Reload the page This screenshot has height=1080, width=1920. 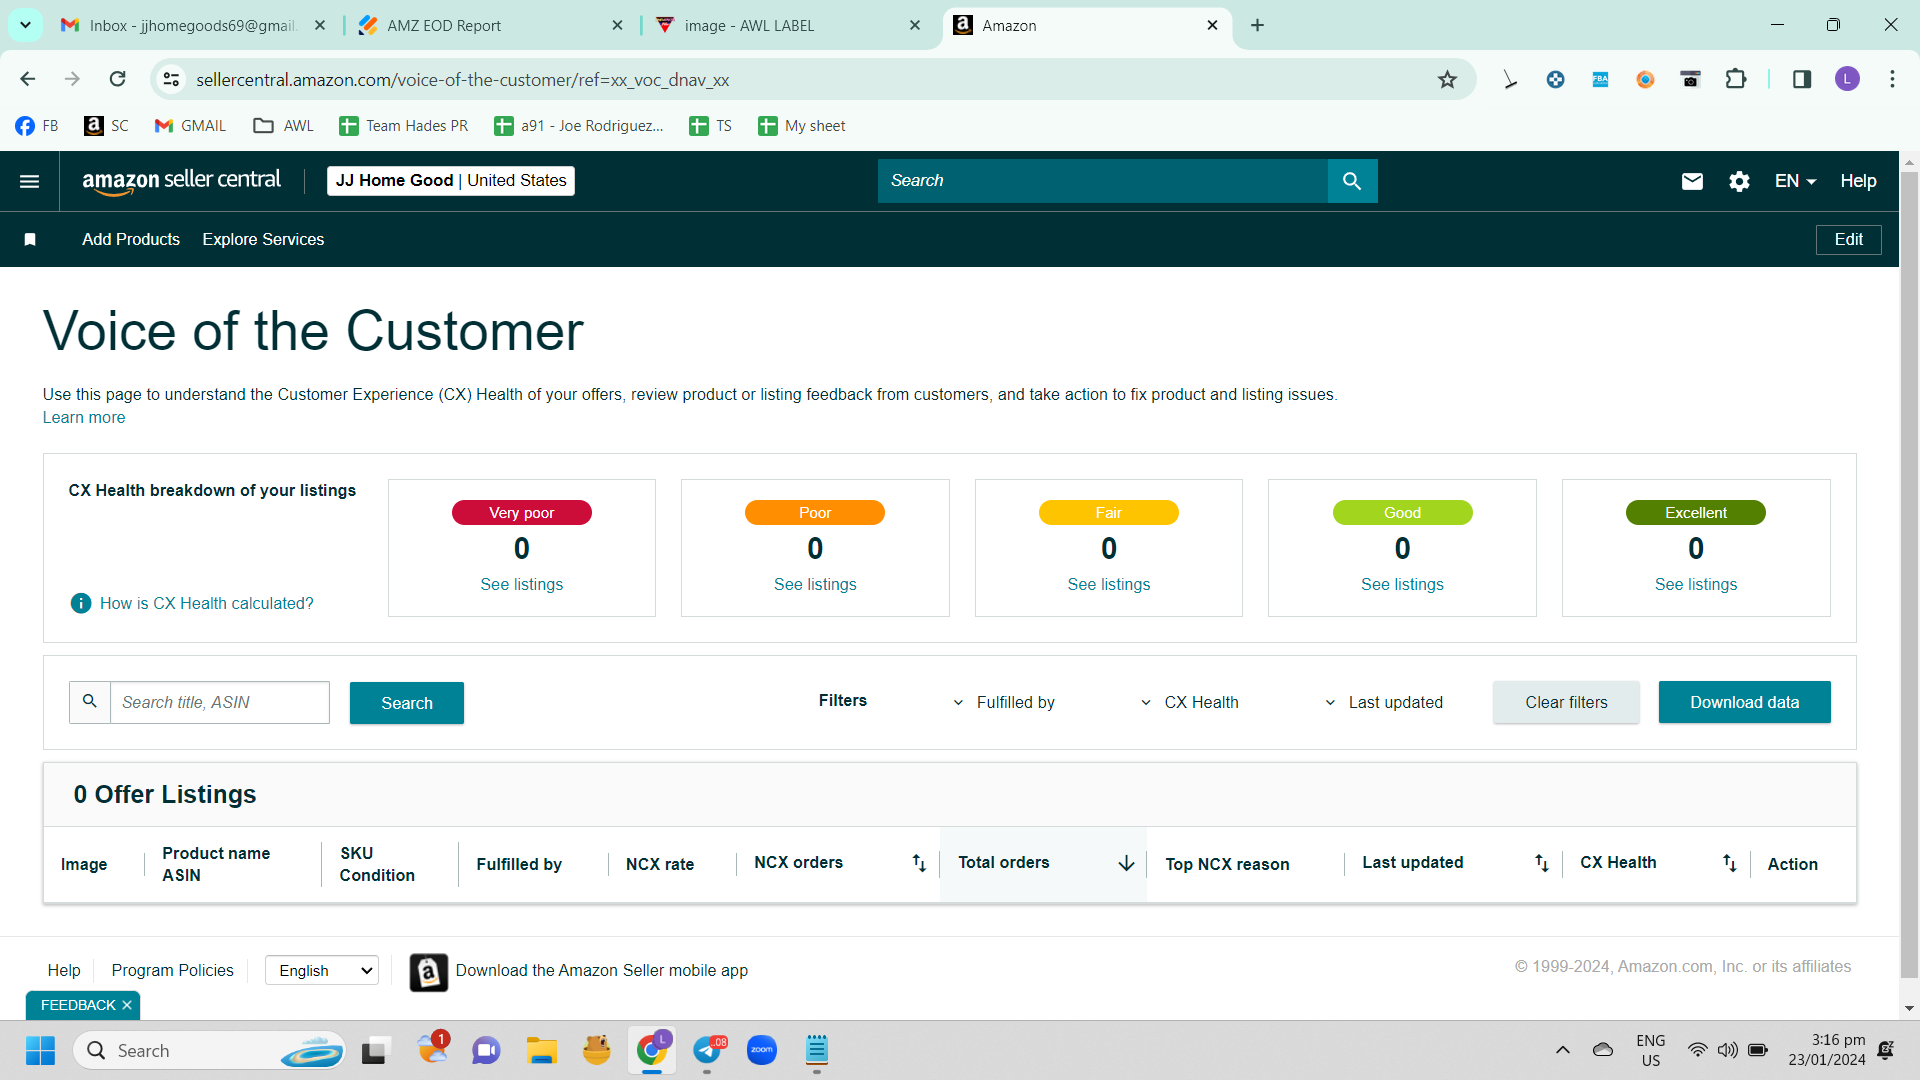pyautogui.click(x=118, y=79)
